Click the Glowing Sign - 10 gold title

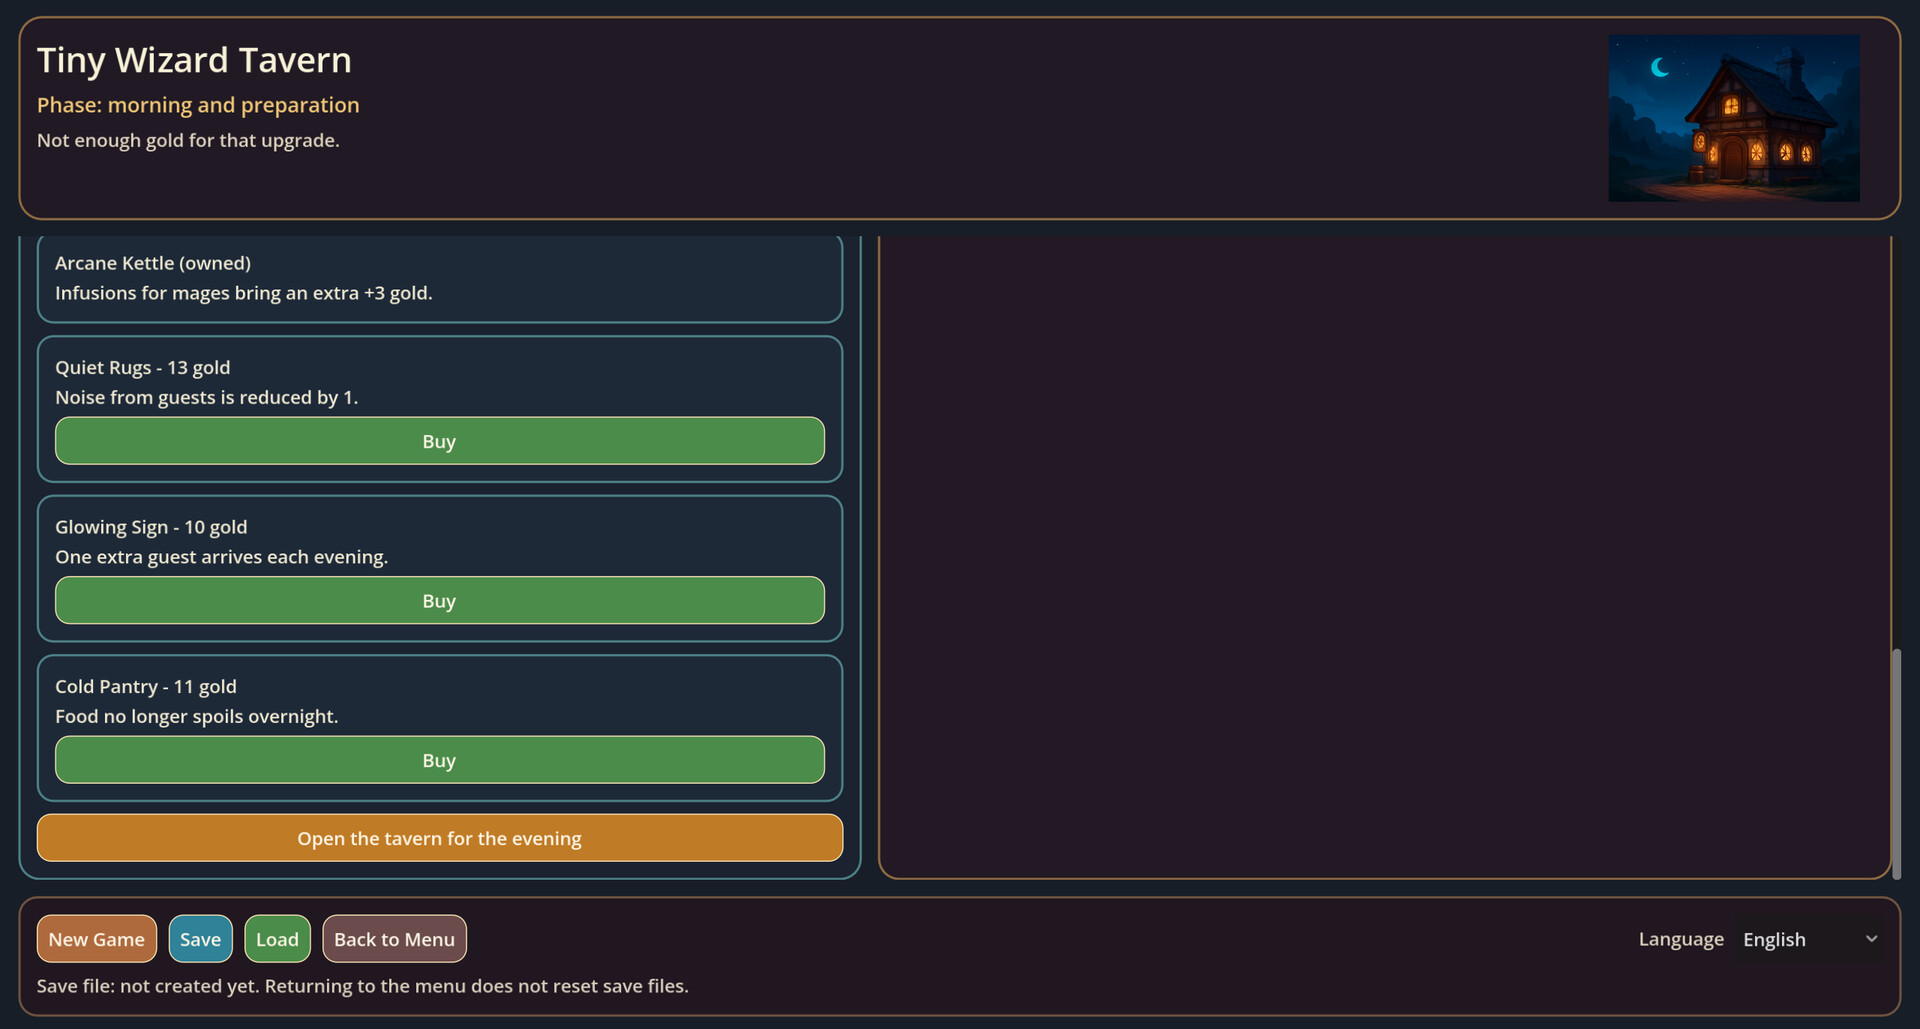[x=151, y=527]
